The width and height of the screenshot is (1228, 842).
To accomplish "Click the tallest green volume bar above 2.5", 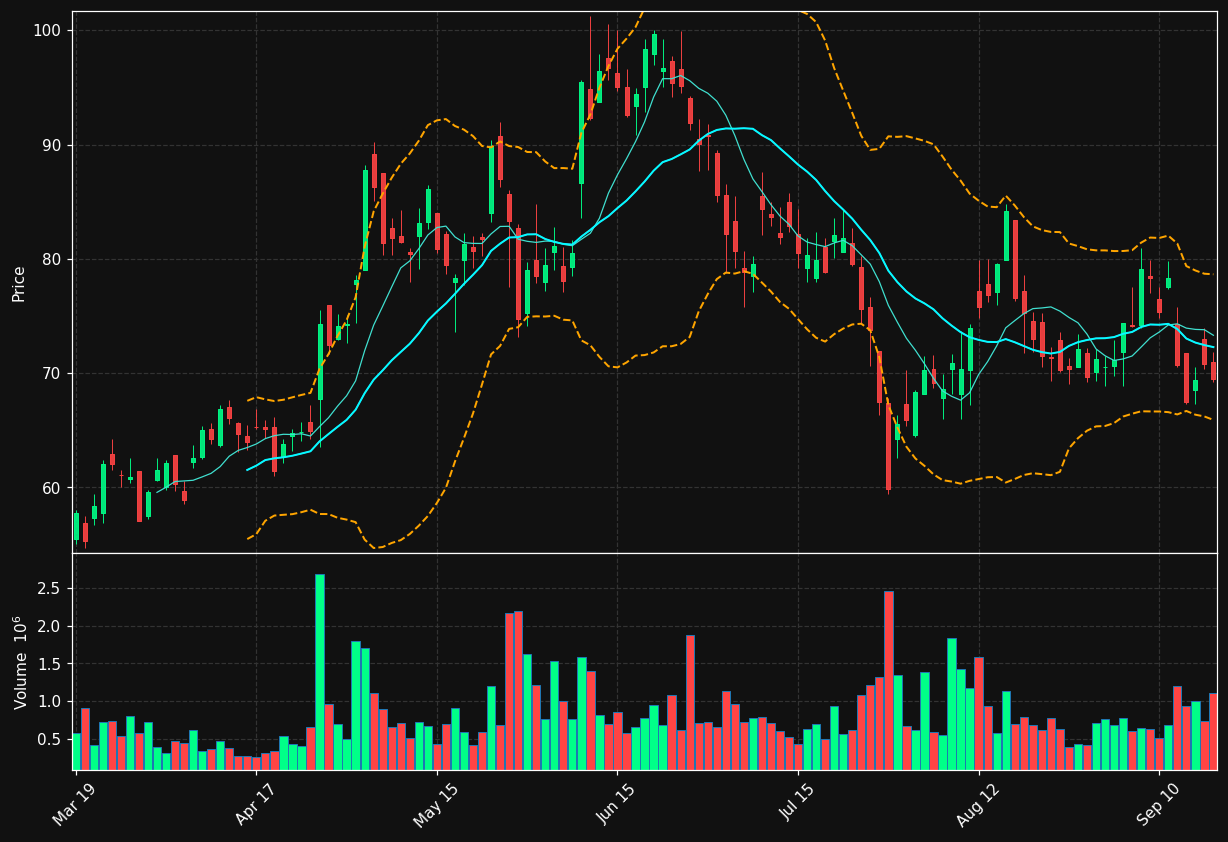I will coord(320,672).
